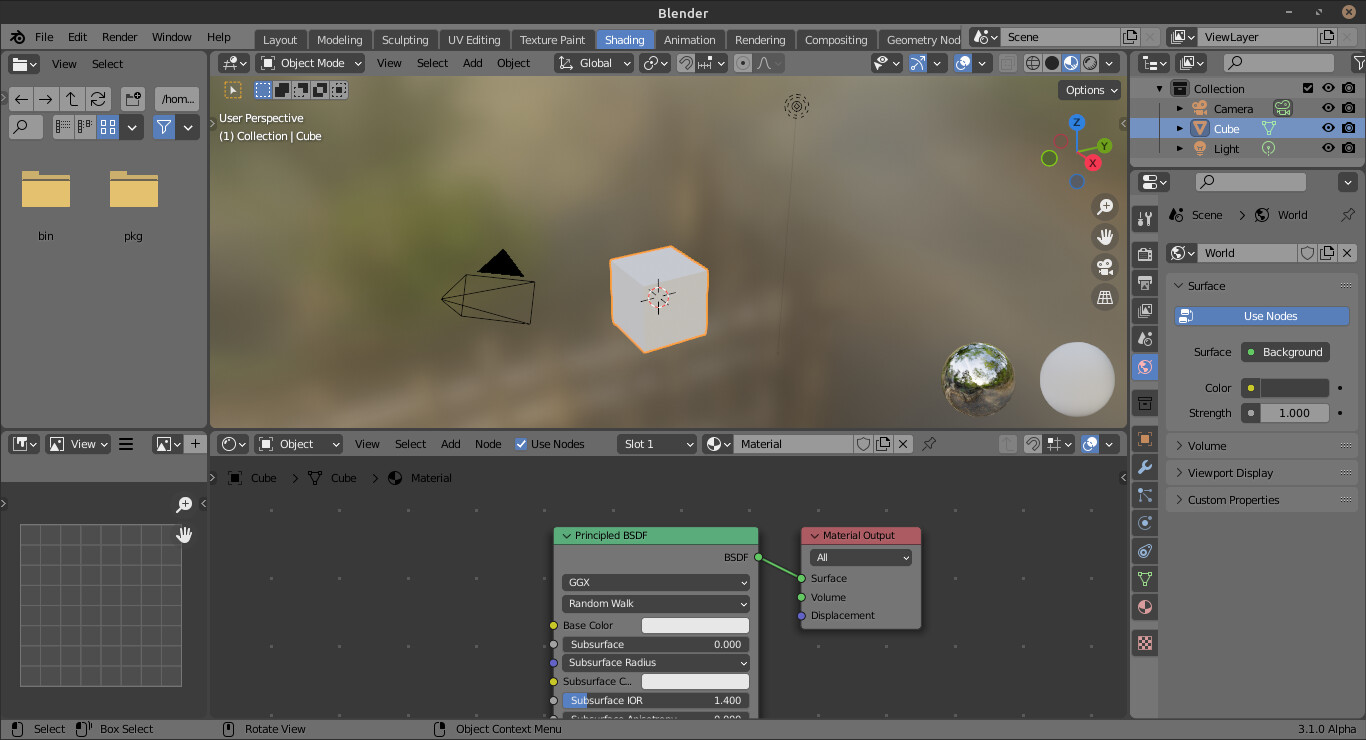This screenshot has width=1366, height=740.
Task: Open the File menu
Action: (44, 37)
